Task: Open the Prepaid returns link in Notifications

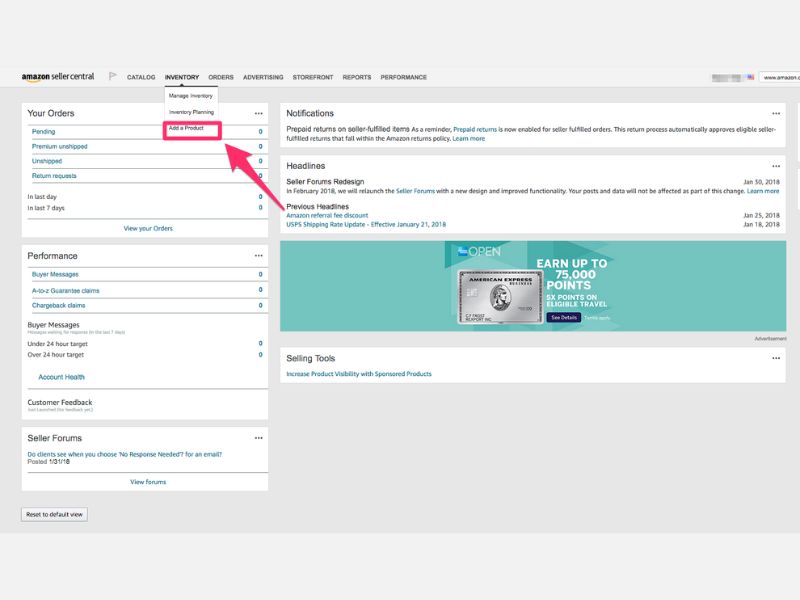Action: pyautogui.click(x=475, y=130)
